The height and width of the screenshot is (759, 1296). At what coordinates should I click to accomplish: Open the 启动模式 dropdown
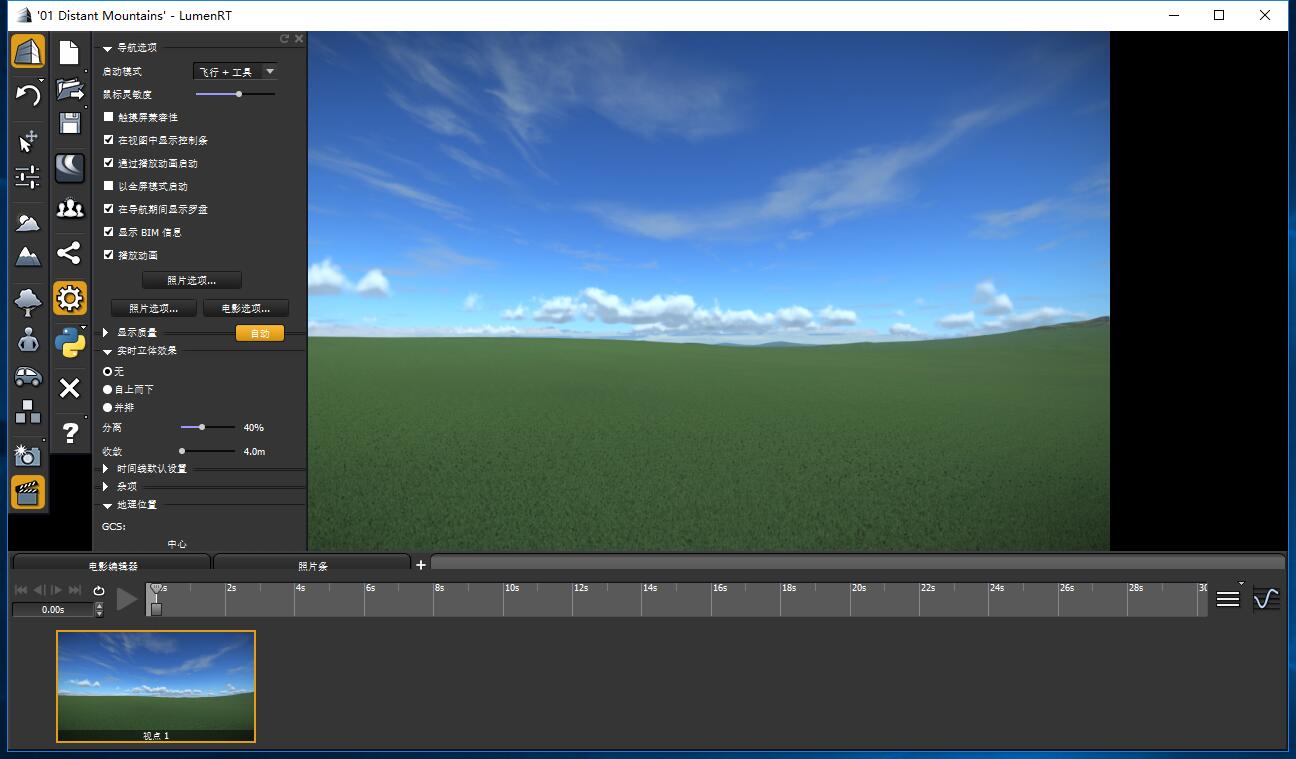[x=234, y=71]
